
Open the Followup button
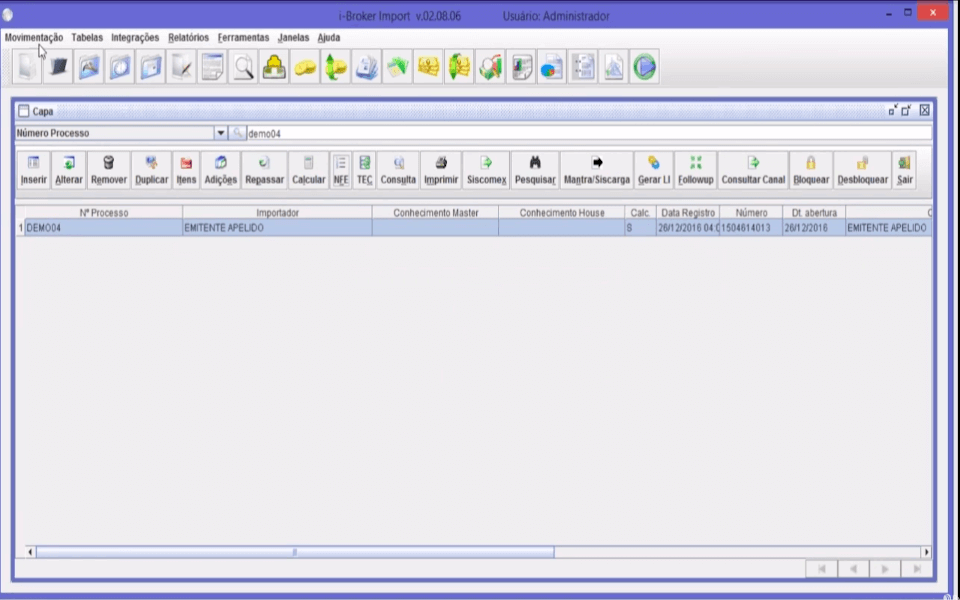pyautogui.click(x=696, y=170)
